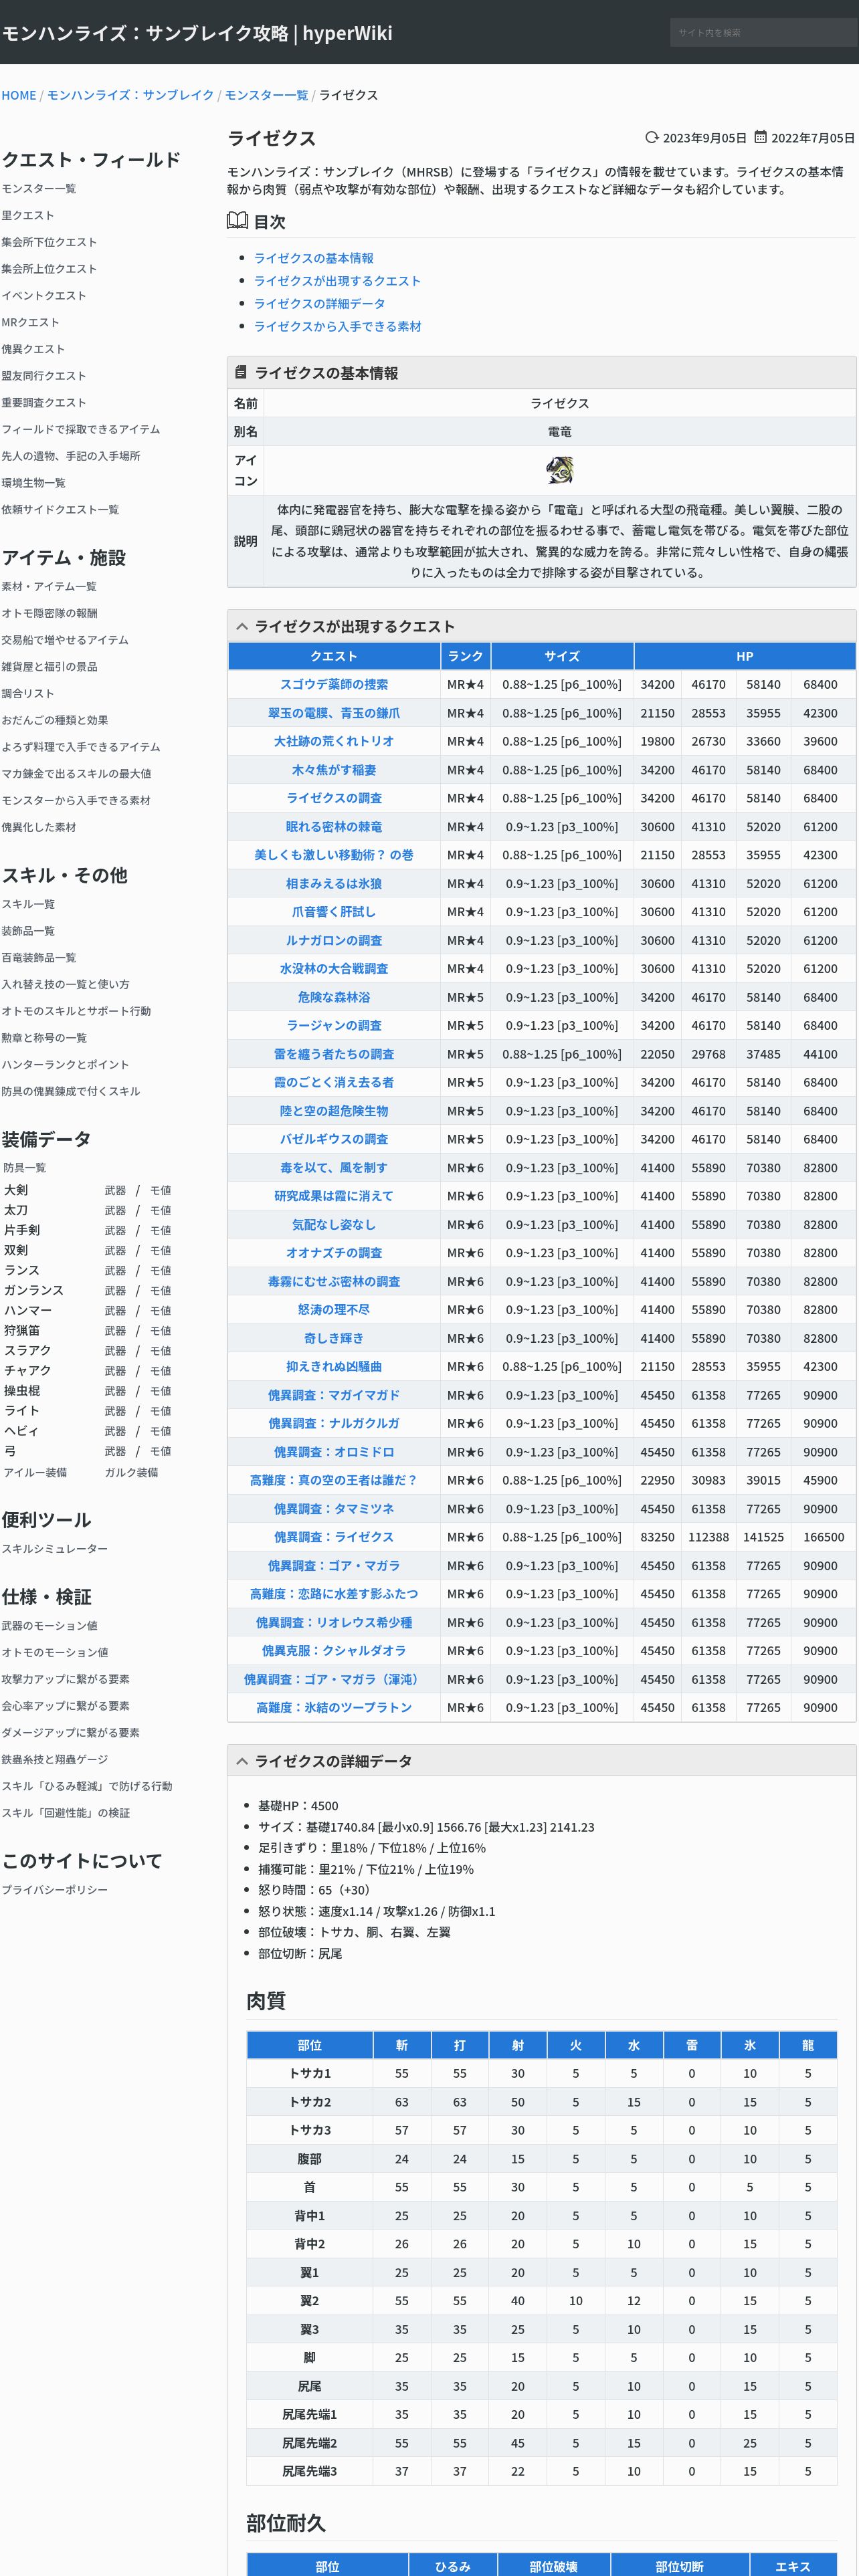Screen dimensions: 859x2576
Task: Click the document icon in ライゼクスの基本情報 header
Action: (x=240, y=372)
